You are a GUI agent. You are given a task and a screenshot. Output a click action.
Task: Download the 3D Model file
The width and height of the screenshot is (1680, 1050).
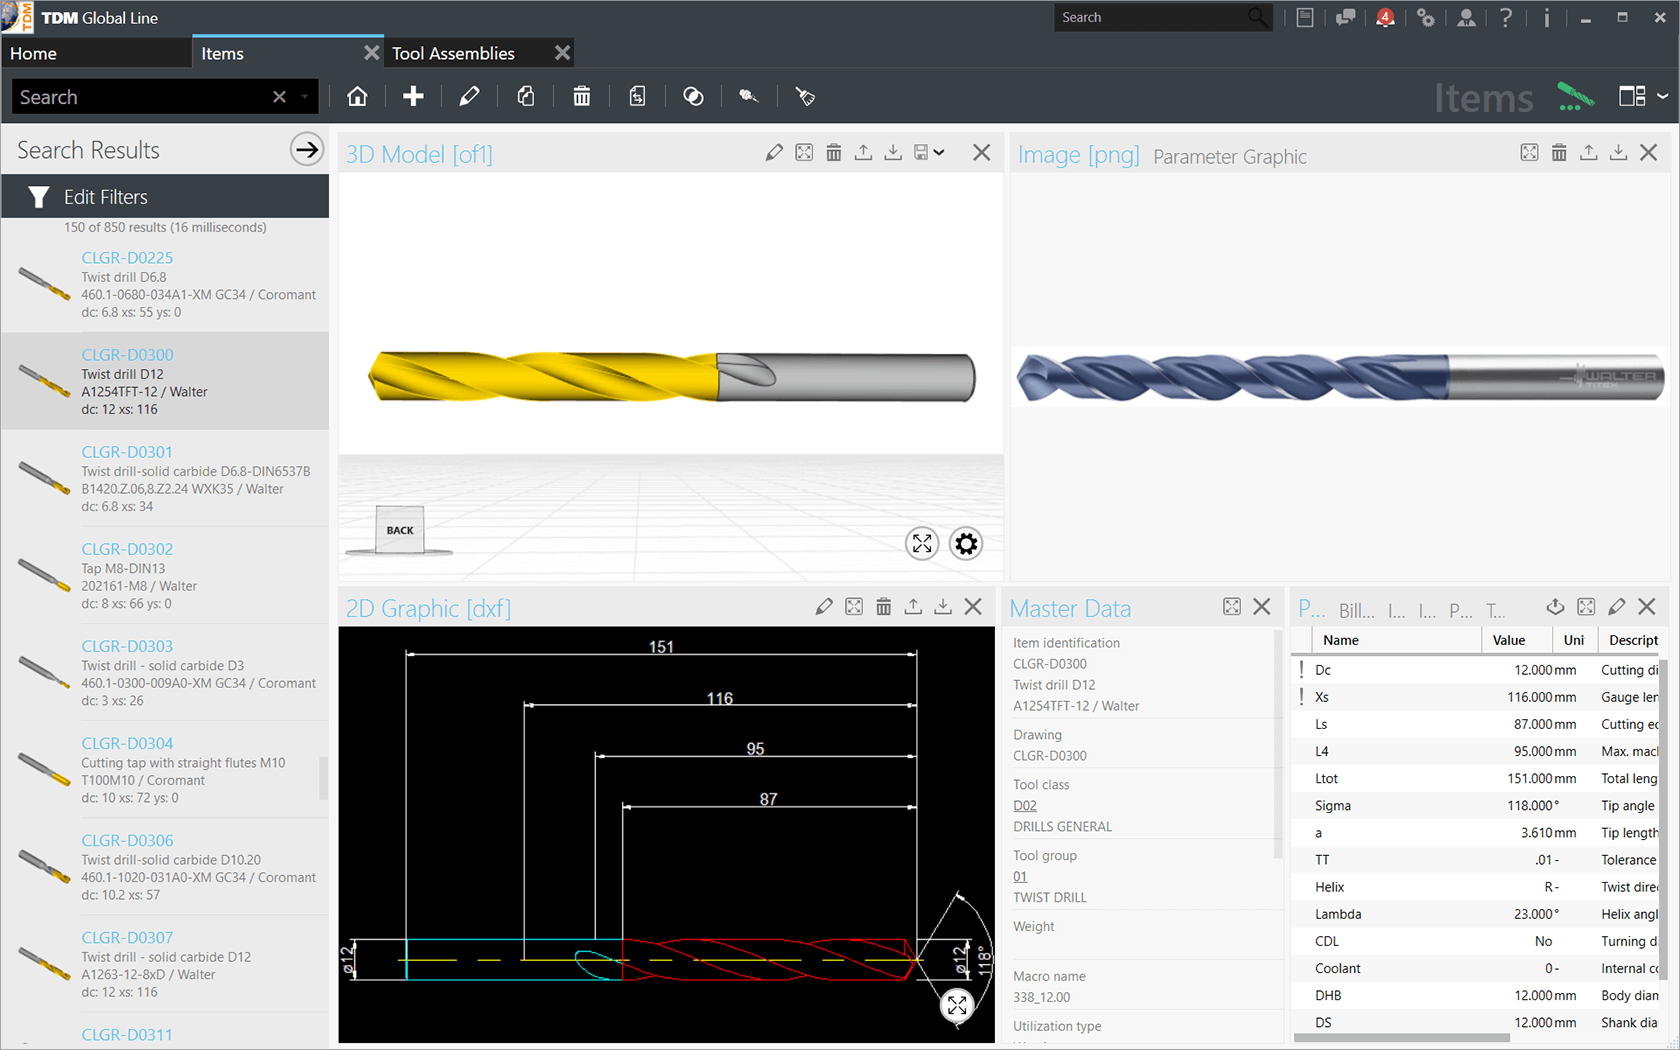893,153
